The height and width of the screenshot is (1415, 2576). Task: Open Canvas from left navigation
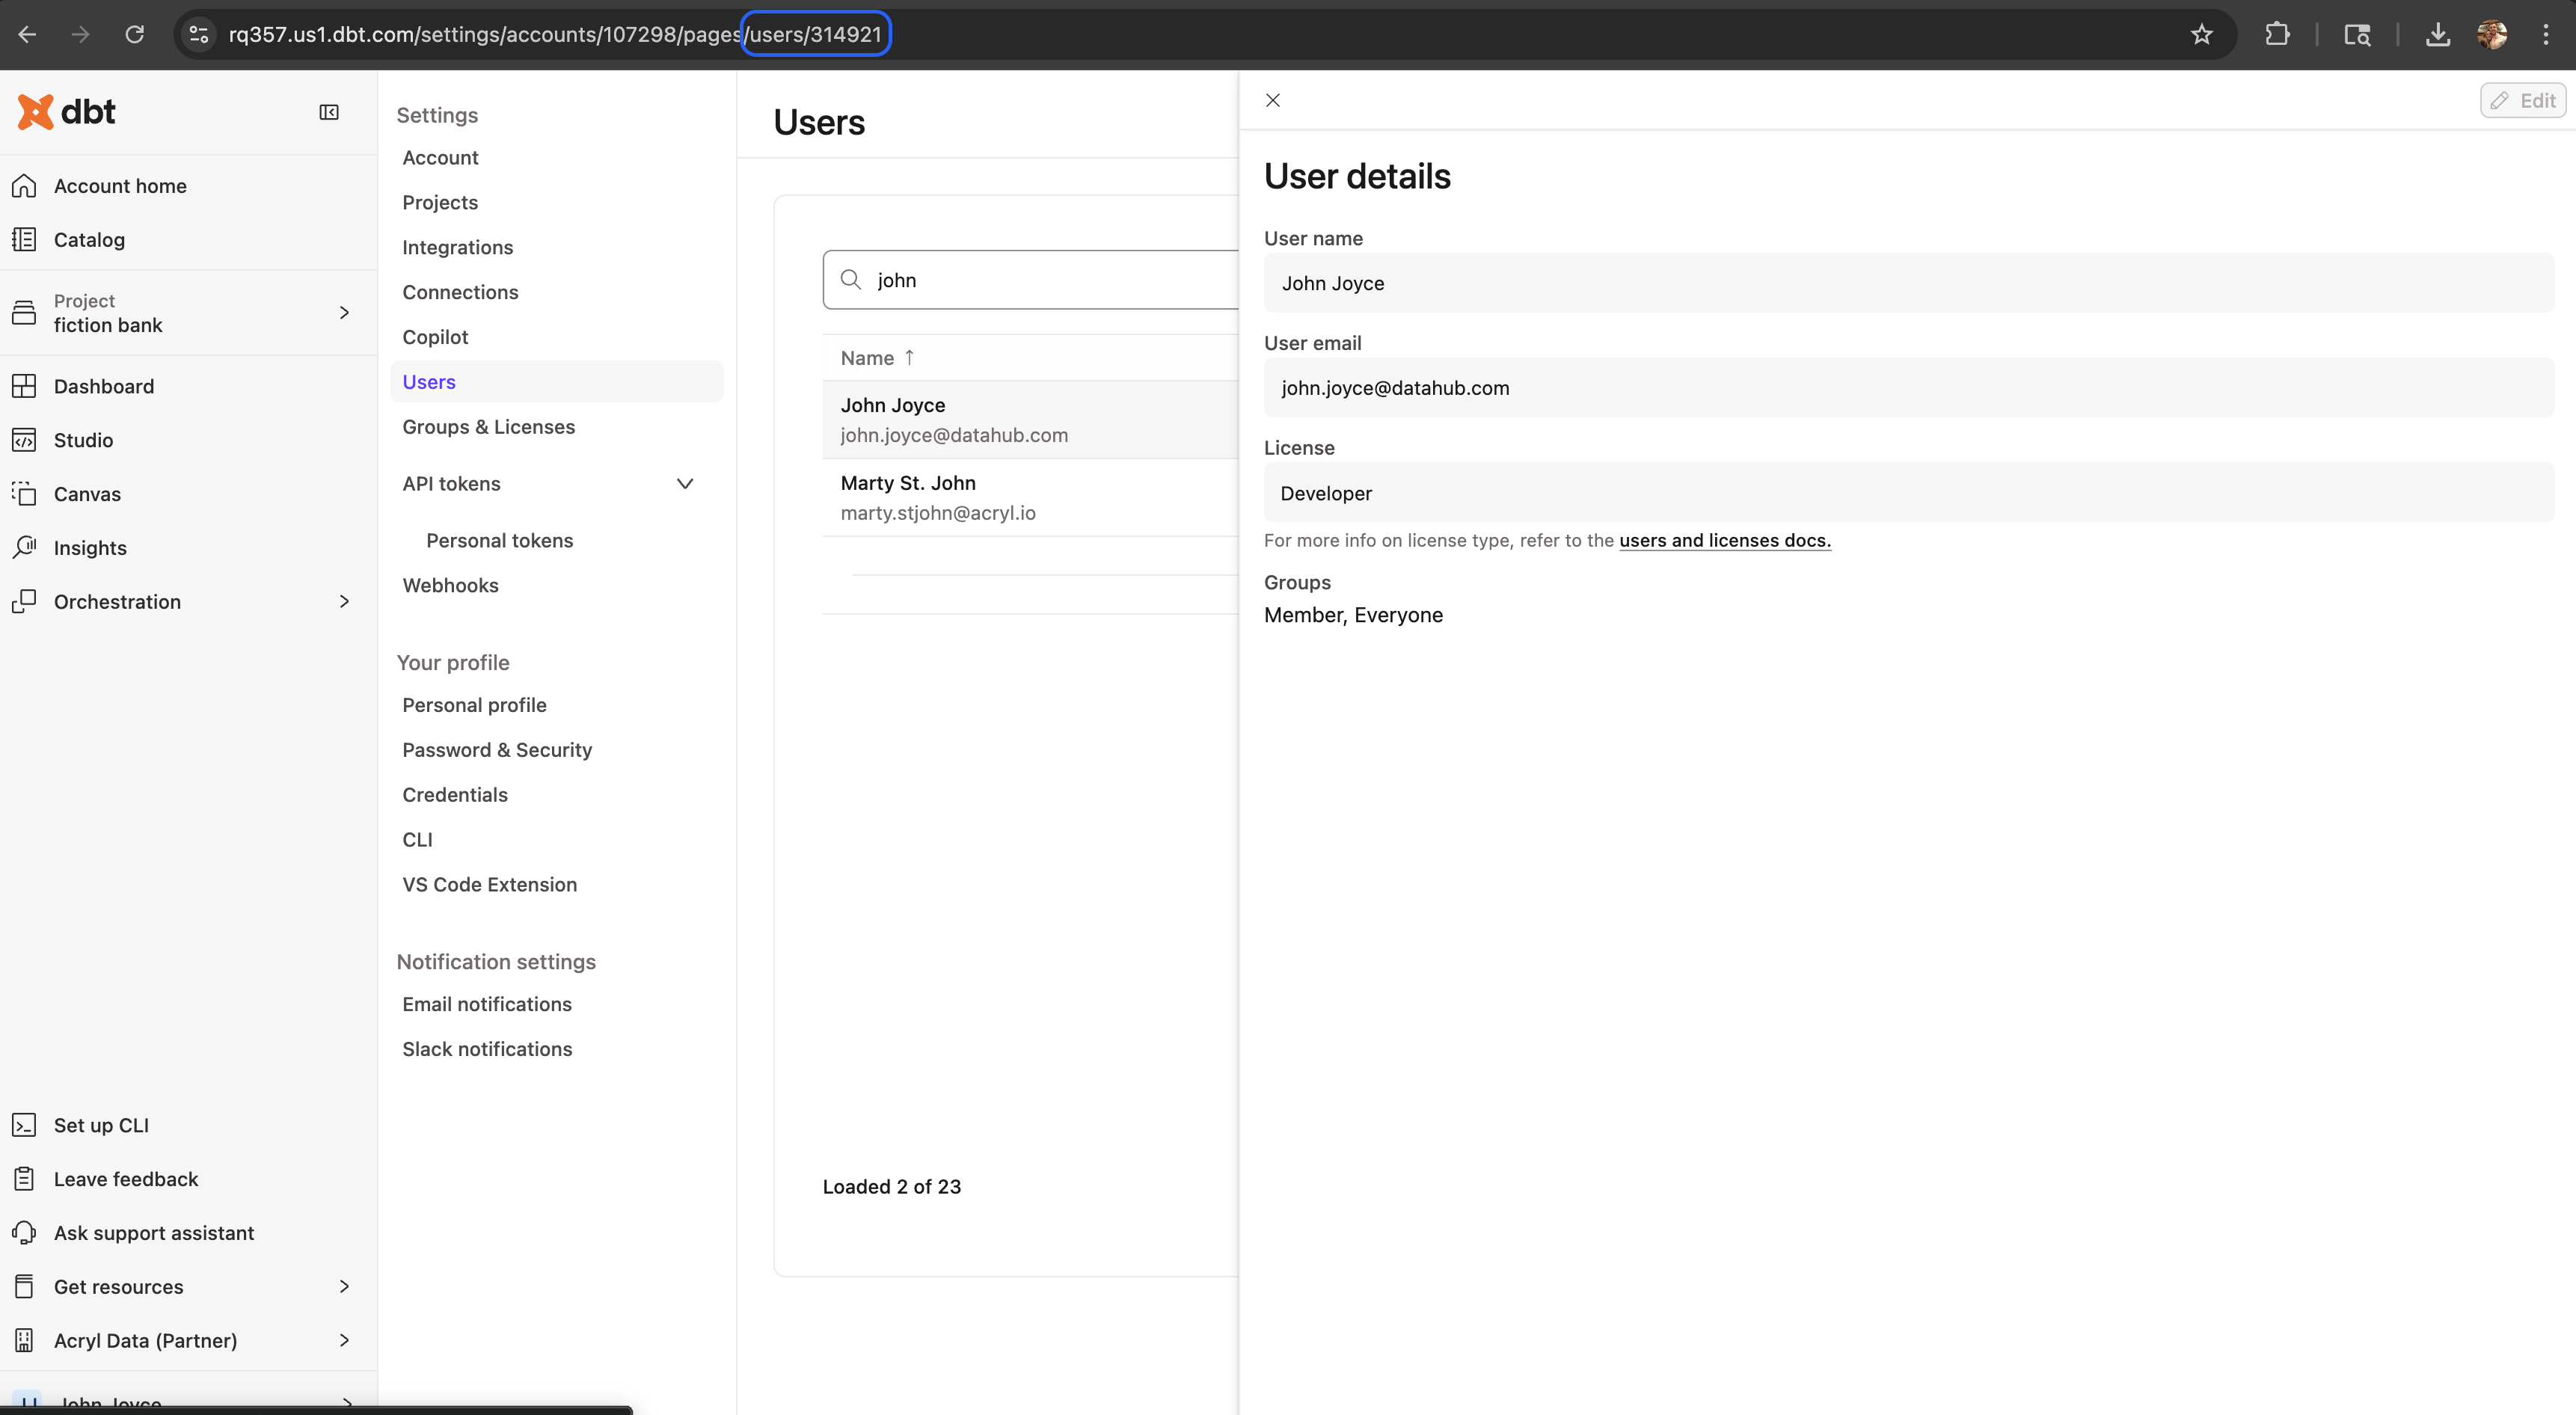87,494
